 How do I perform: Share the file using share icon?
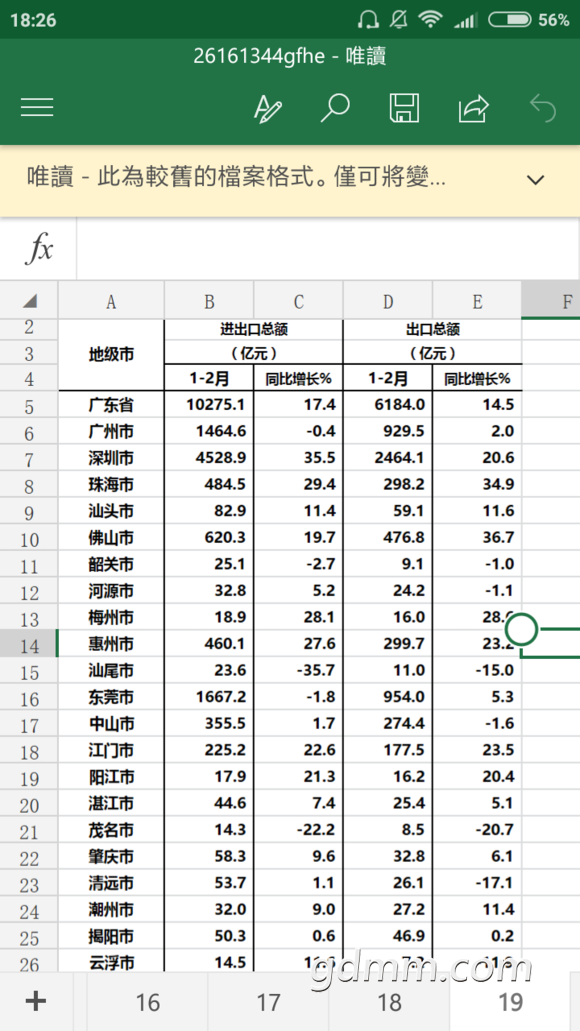tap(473, 108)
